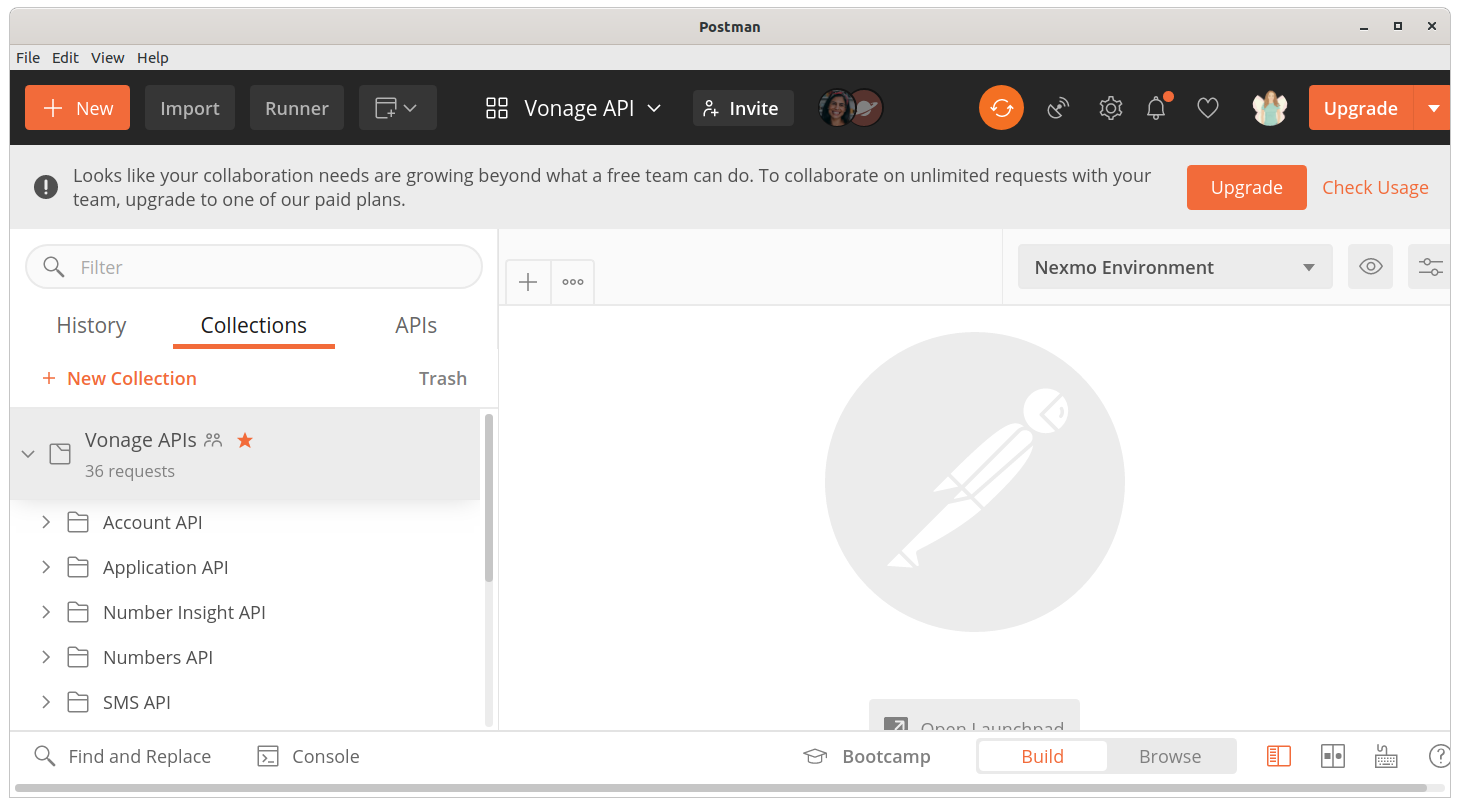
Task: Click the Application API folder icon
Action: coord(78,567)
